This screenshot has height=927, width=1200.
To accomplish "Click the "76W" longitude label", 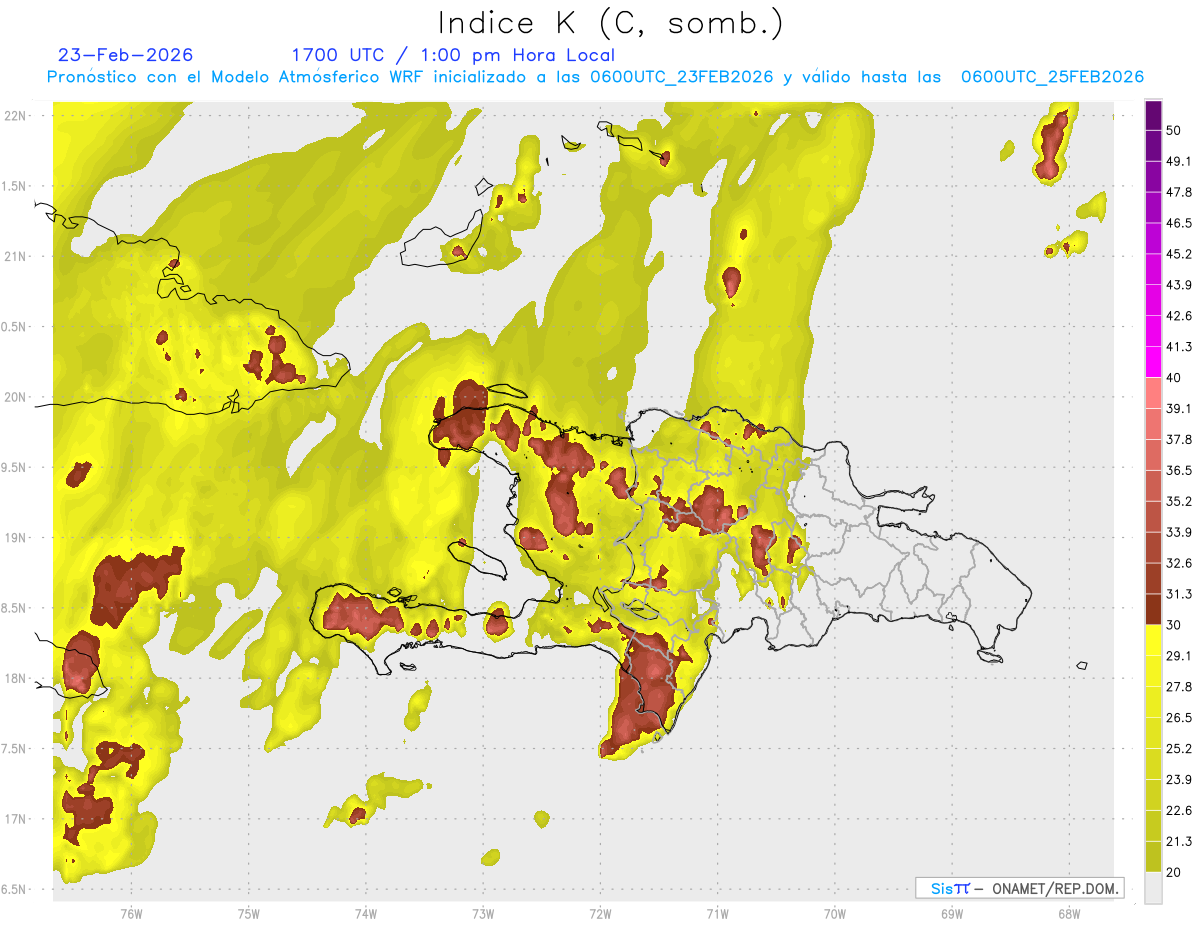I will [x=131, y=913].
